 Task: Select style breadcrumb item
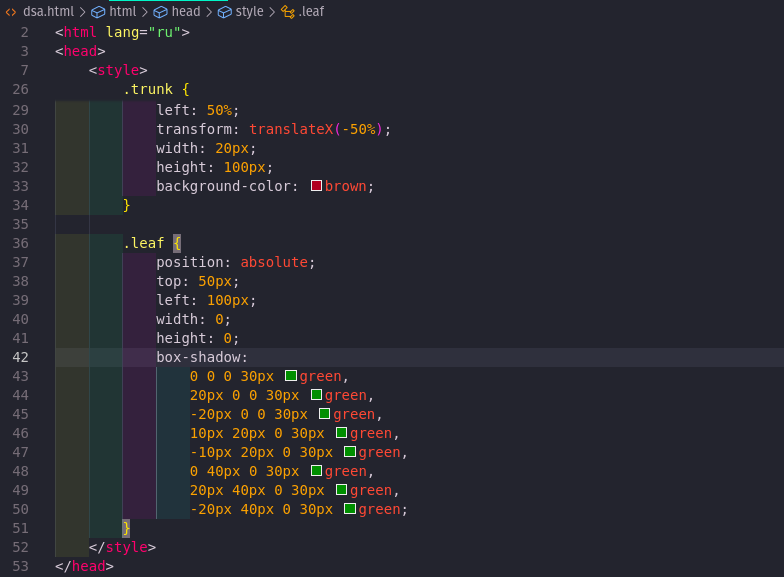[250, 12]
